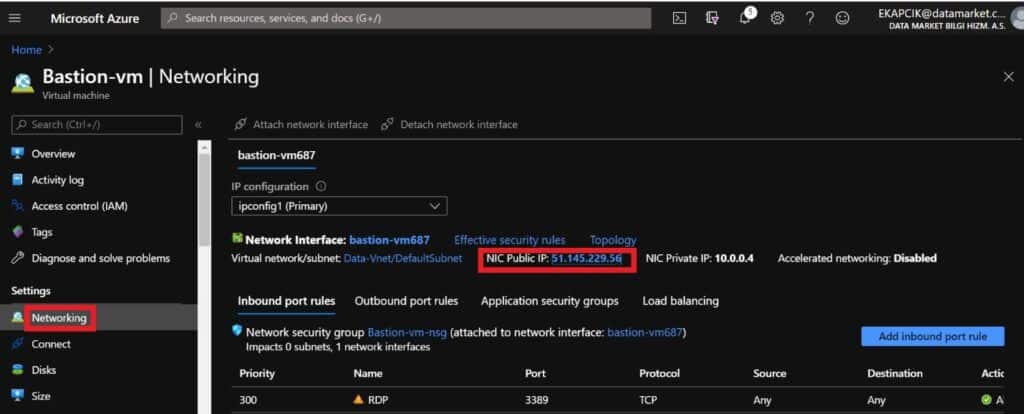Click Add inbound port rule button

[933, 336]
